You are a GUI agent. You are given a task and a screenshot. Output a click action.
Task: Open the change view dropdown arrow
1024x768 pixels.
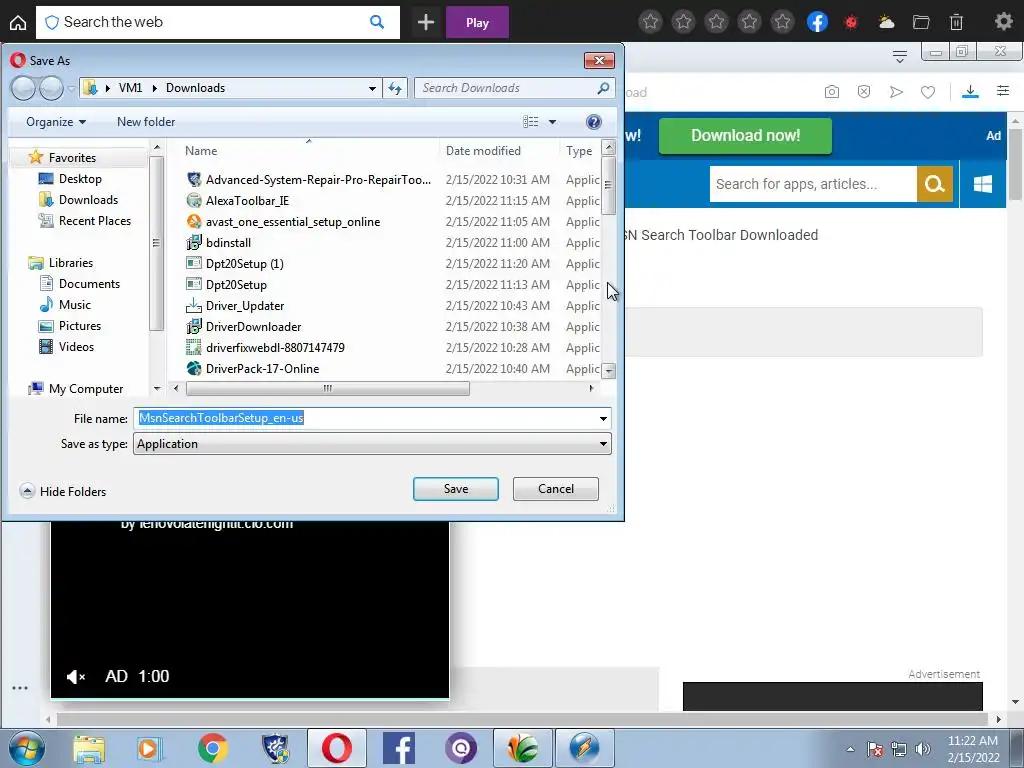pyautogui.click(x=552, y=122)
